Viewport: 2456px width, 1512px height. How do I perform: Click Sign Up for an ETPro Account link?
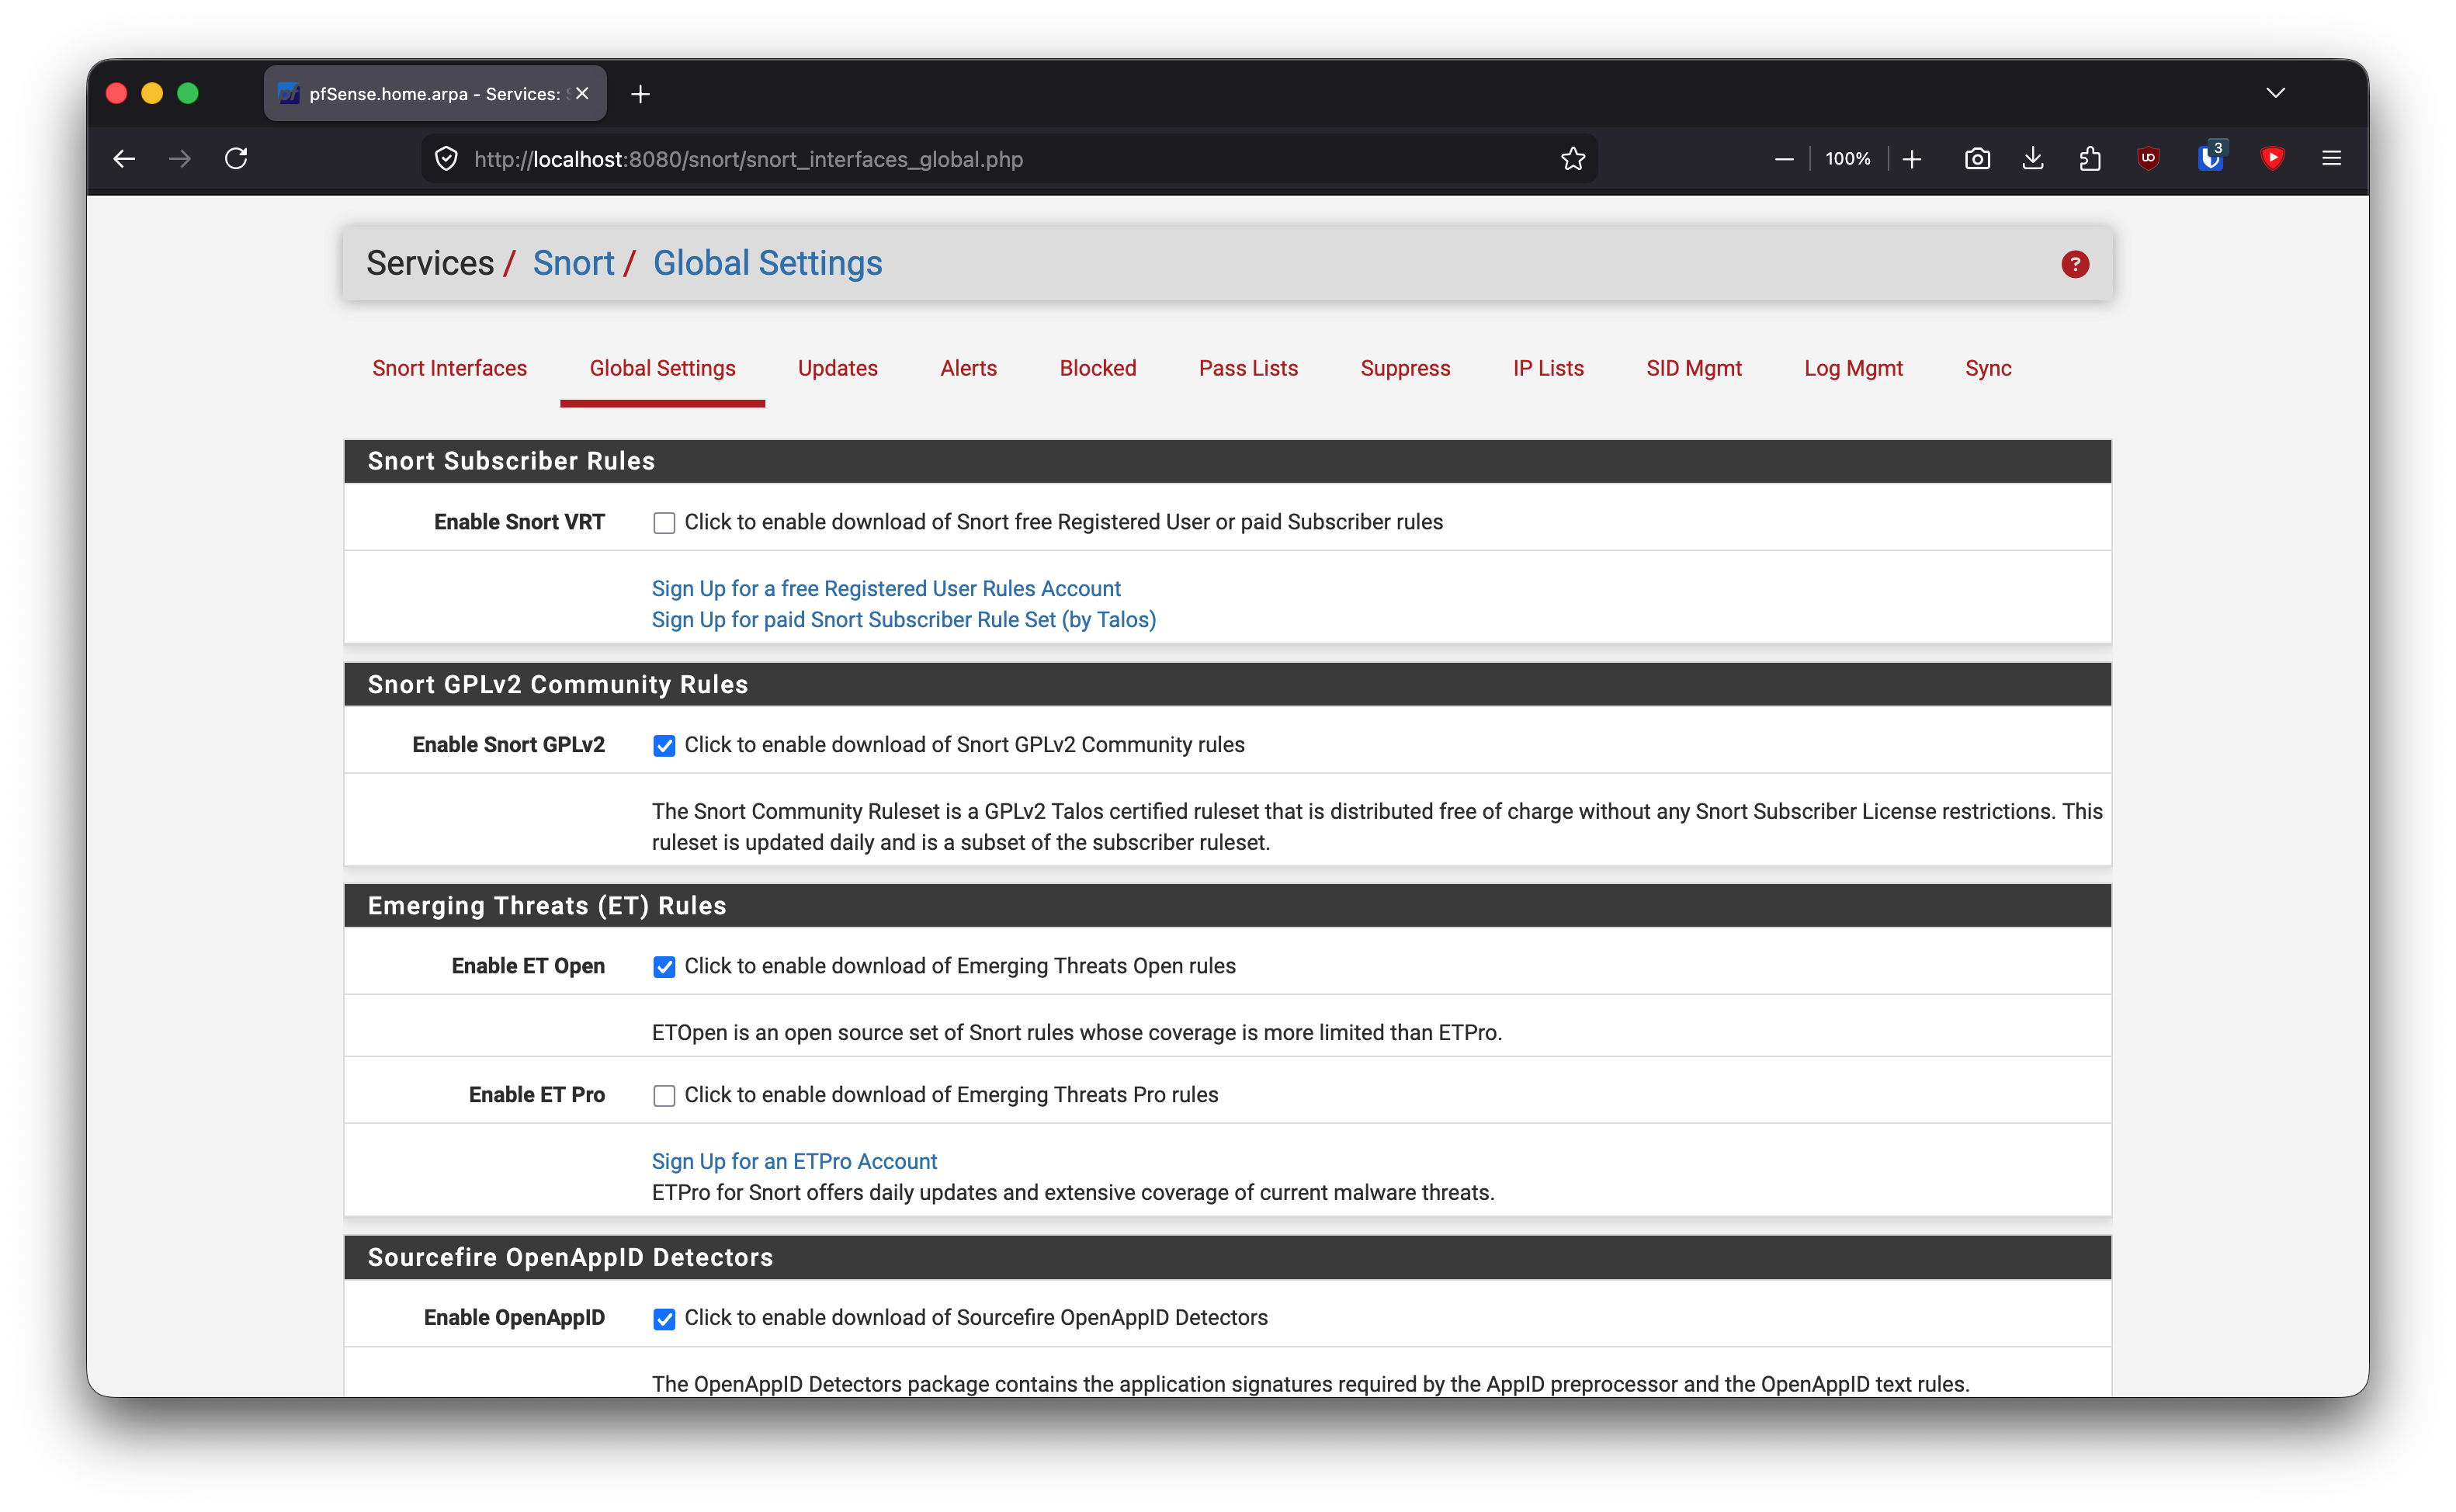coord(794,1161)
